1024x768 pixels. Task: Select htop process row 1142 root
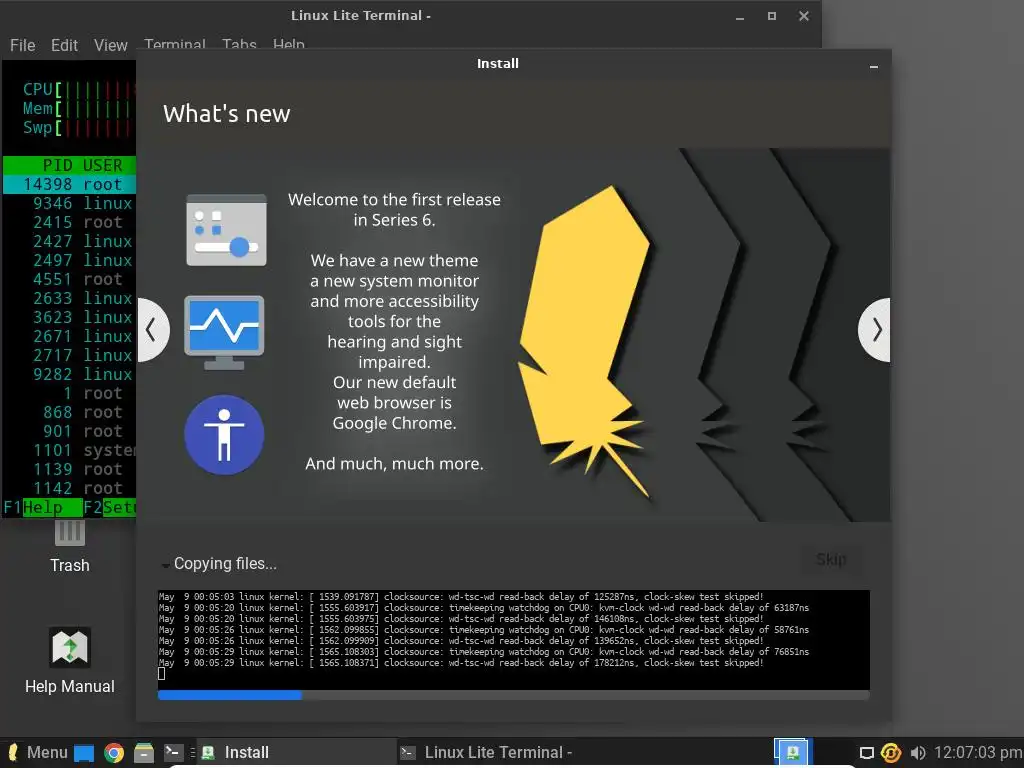point(69,488)
